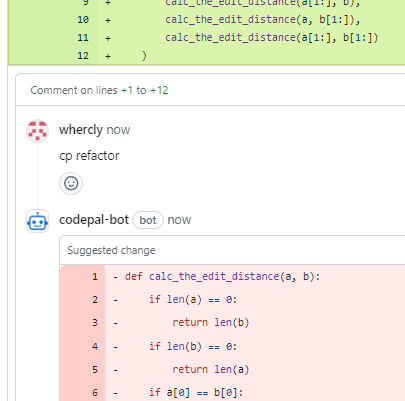The height and width of the screenshot is (401, 405).
Task: Open codepal-bot robot avatar
Action: [x=38, y=221]
